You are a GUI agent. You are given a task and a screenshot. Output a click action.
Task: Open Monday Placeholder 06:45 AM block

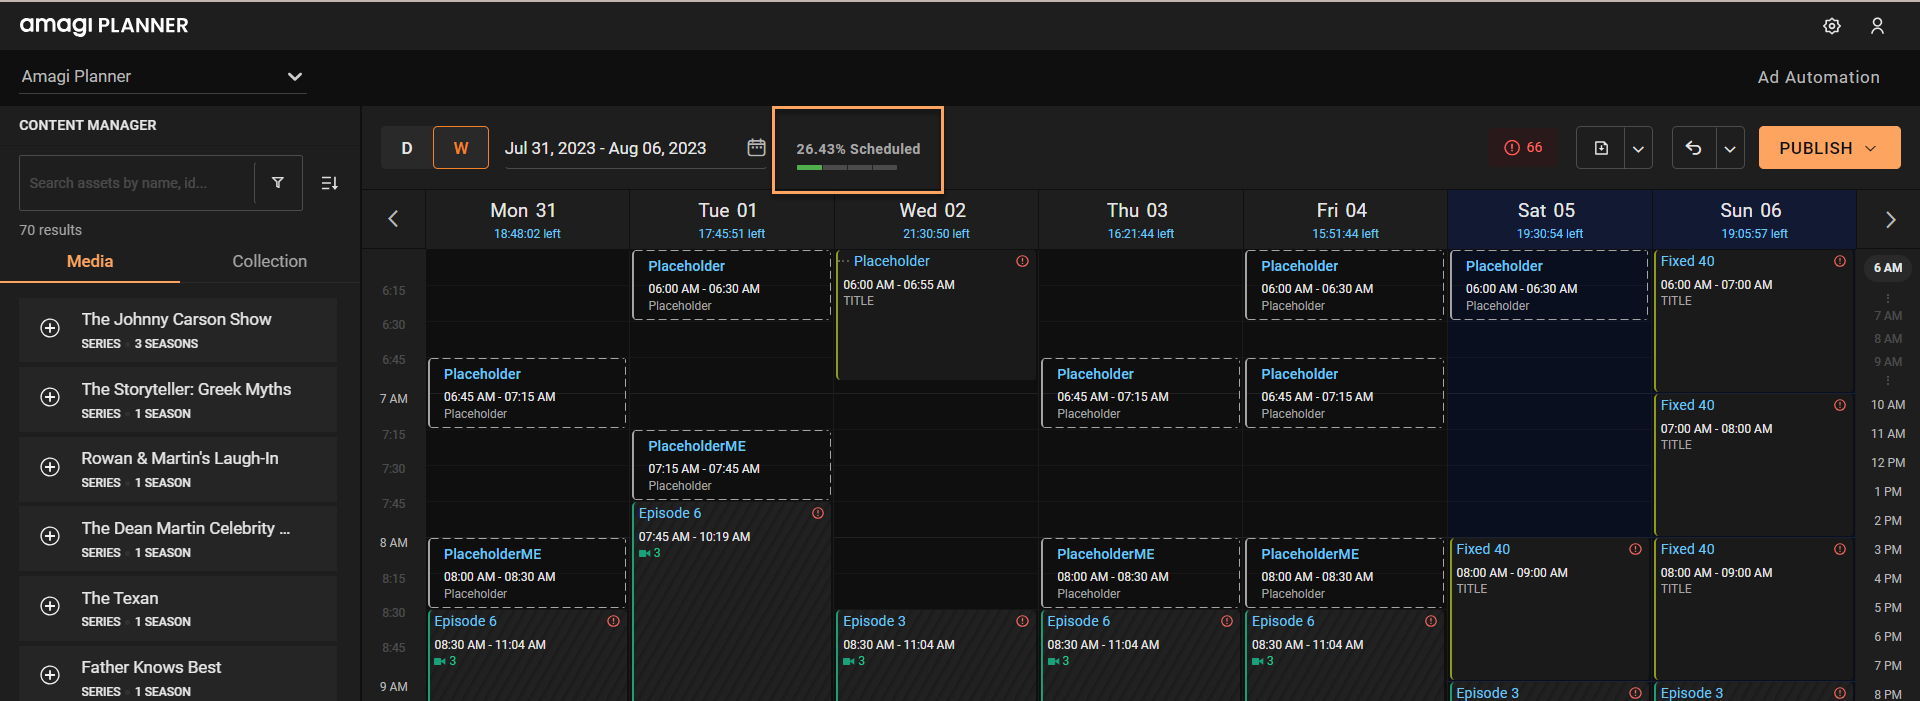tap(527, 393)
